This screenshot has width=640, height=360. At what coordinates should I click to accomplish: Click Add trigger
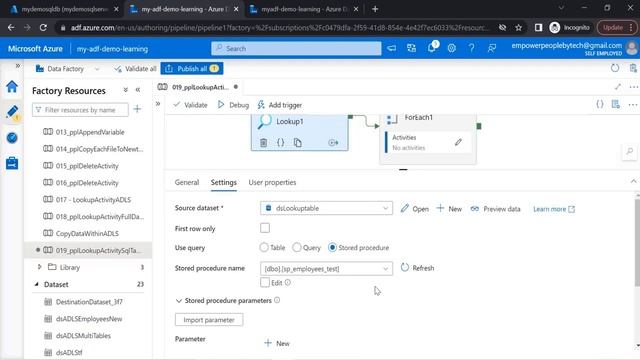point(280,105)
